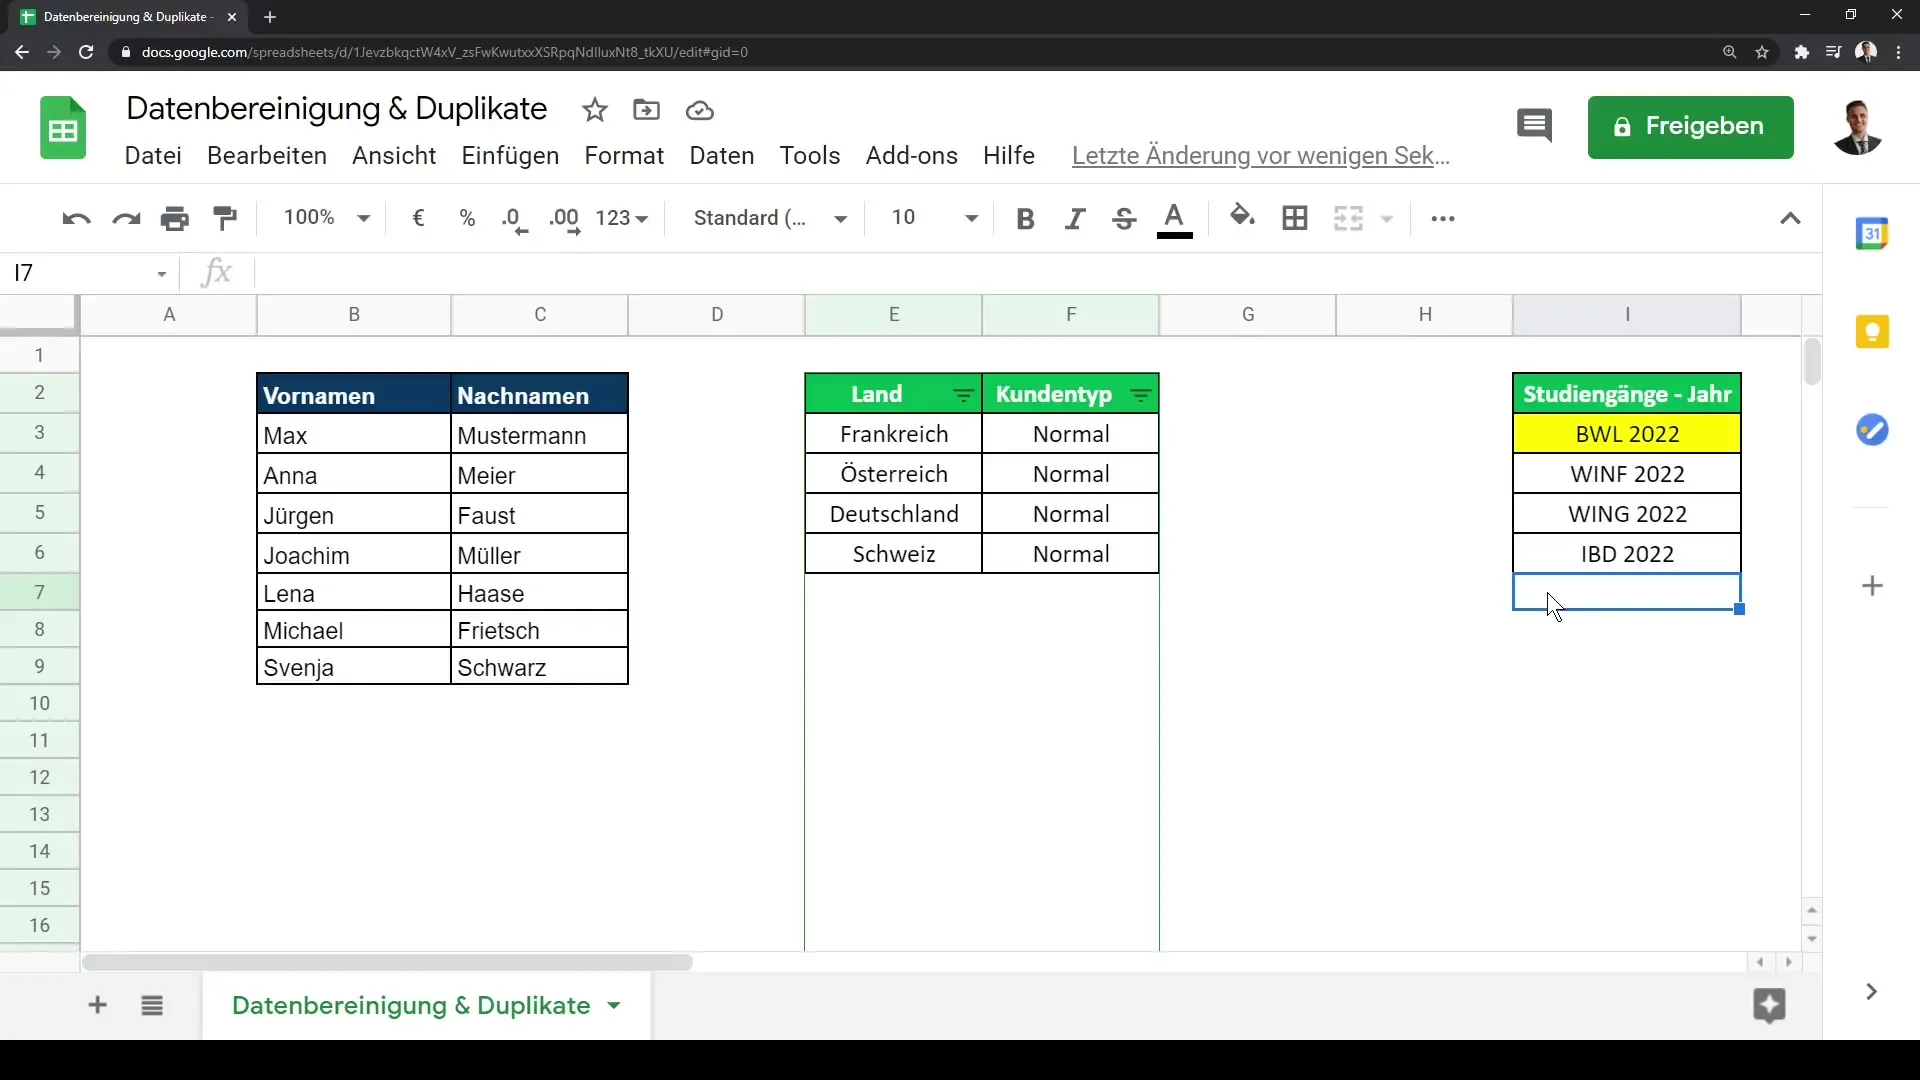
Task: Add a new sheet with plus button
Action: coord(97,1006)
